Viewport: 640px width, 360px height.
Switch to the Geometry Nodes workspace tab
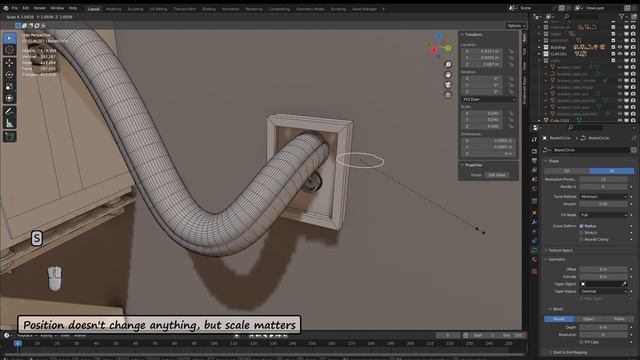pos(310,9)
